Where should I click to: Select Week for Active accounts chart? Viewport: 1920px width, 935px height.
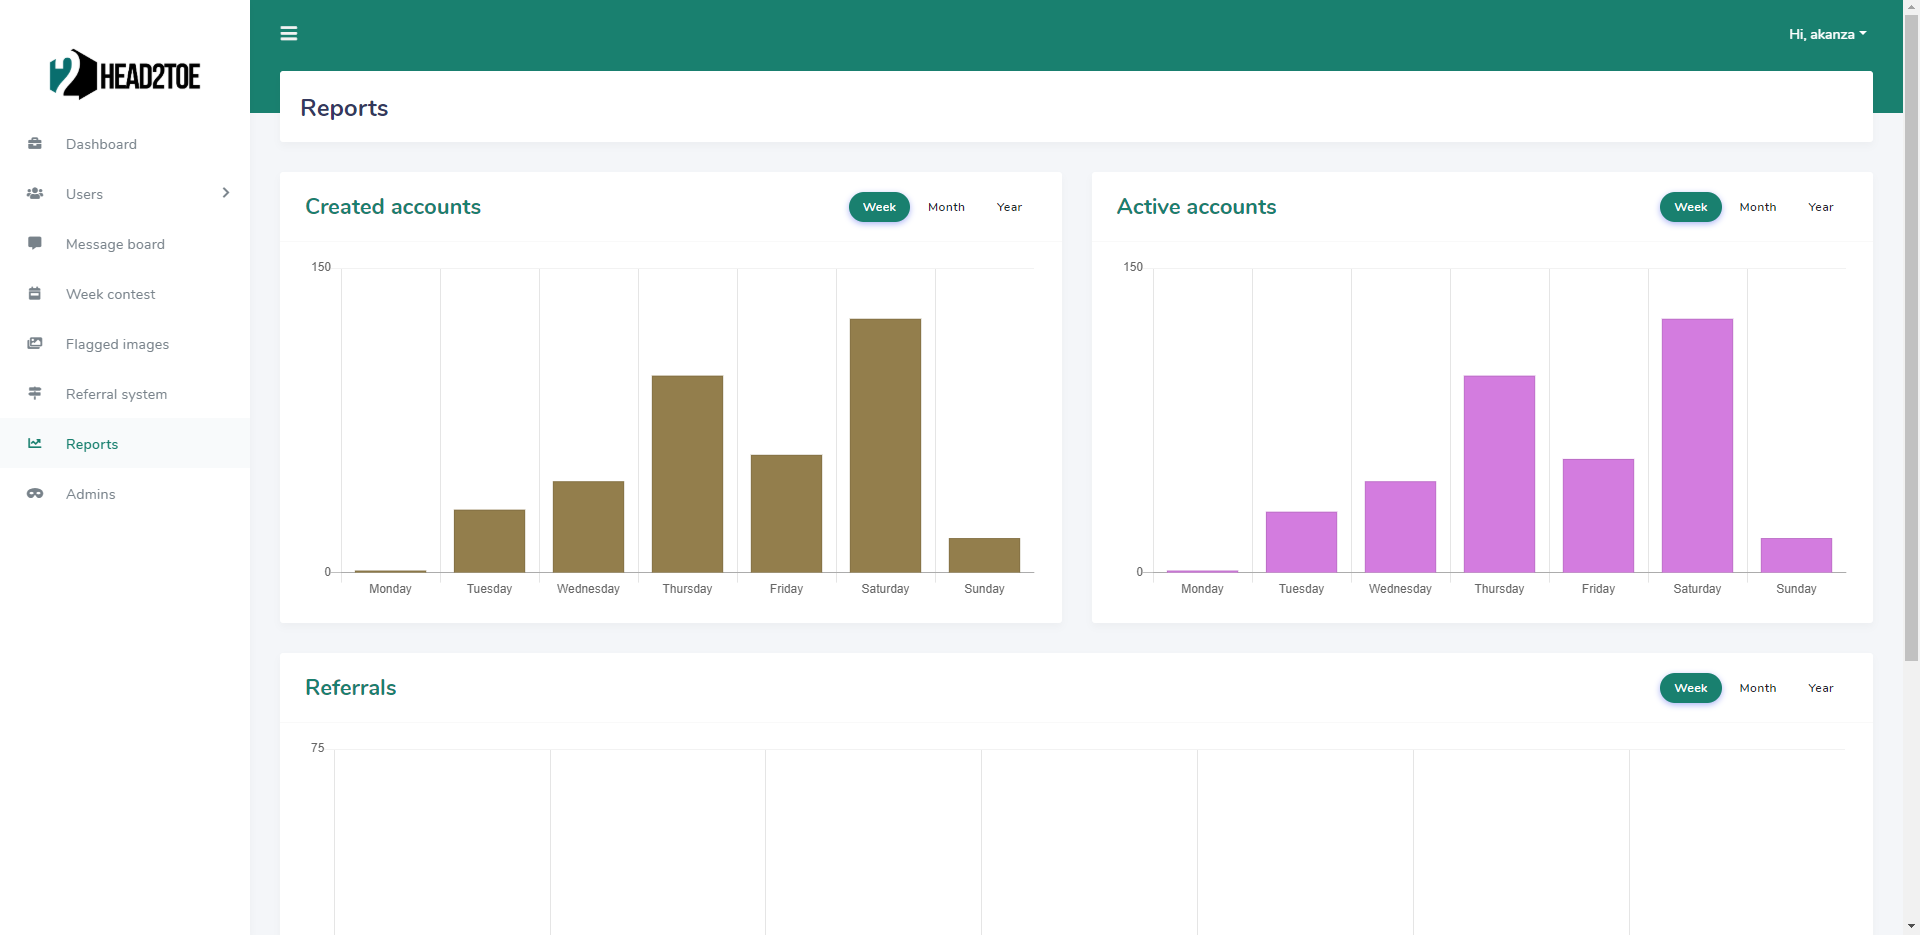(1690, 207)
